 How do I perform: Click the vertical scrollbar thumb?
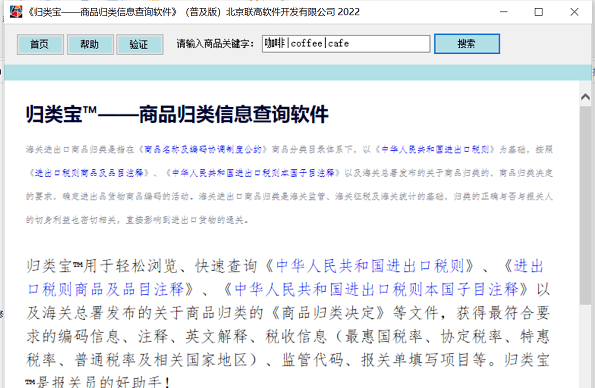pyautogui.click(x=585, y=205)
